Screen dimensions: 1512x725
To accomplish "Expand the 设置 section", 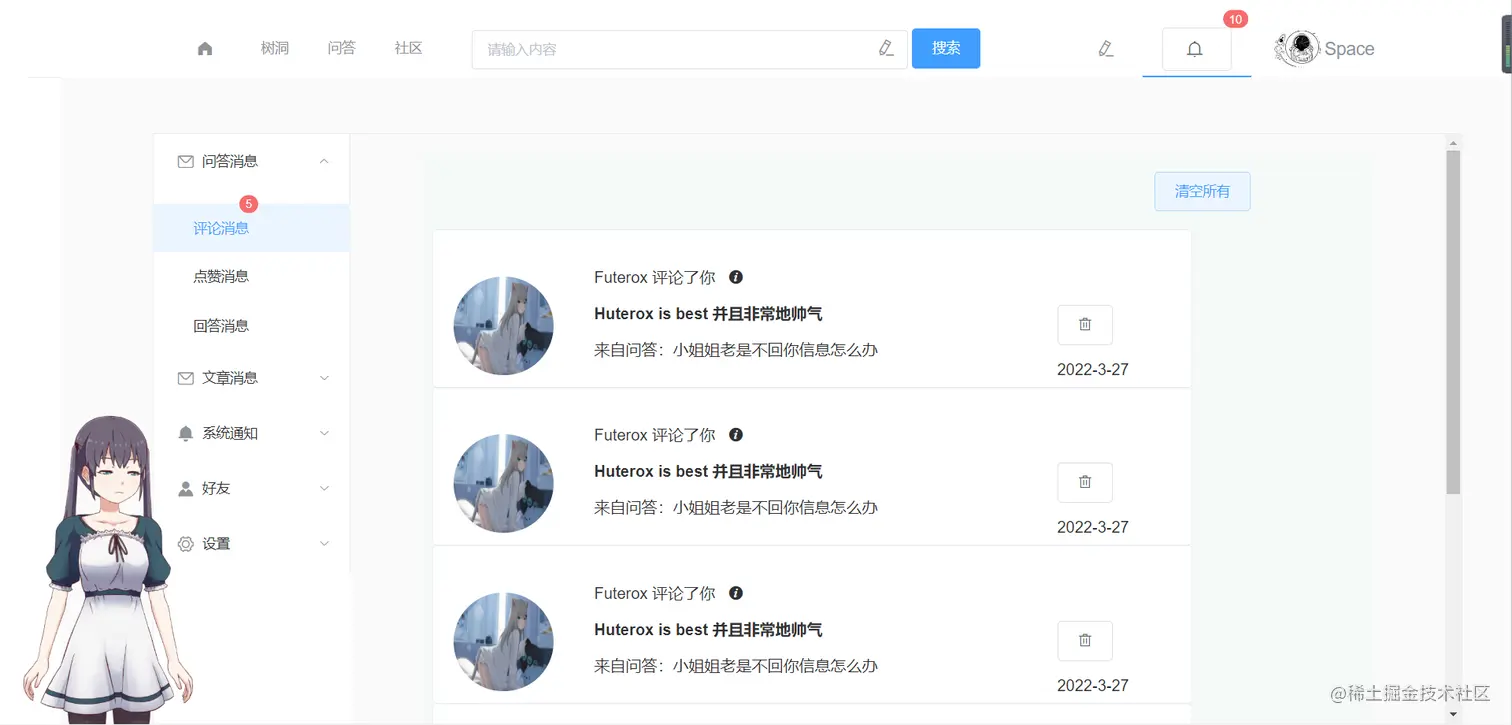I will point(323,543).
